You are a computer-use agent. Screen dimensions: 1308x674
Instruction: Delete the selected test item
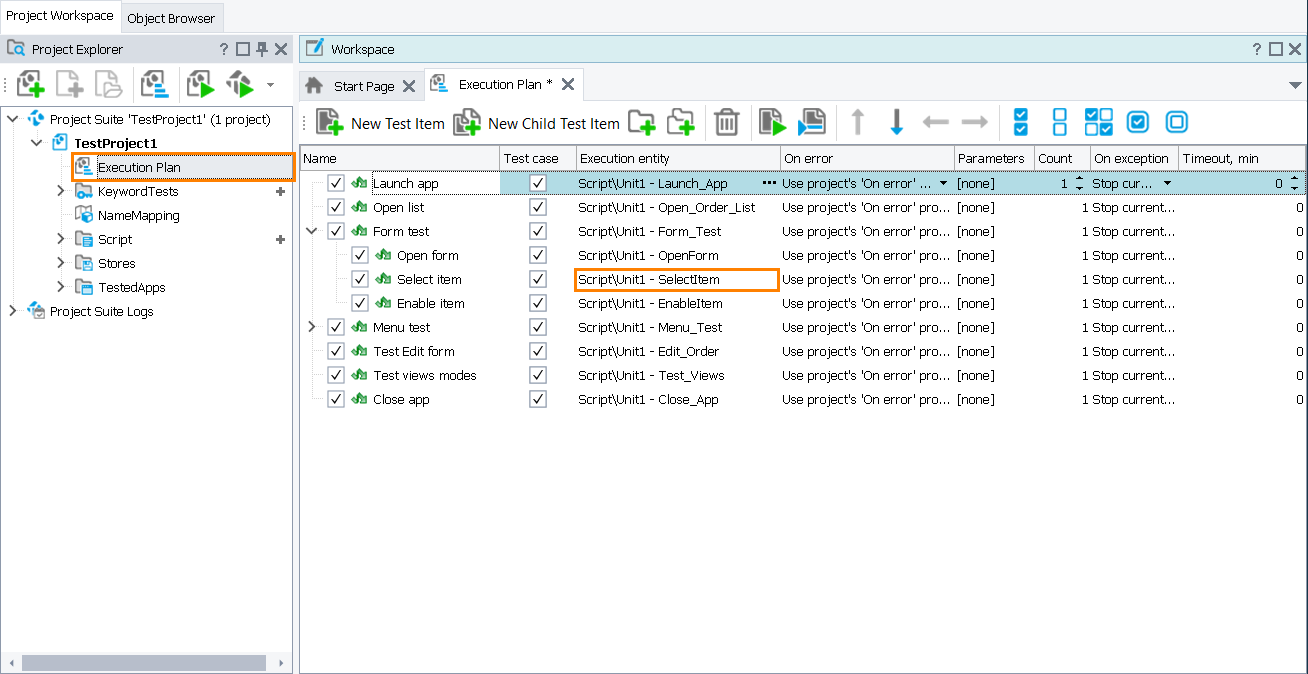point(726,121)
